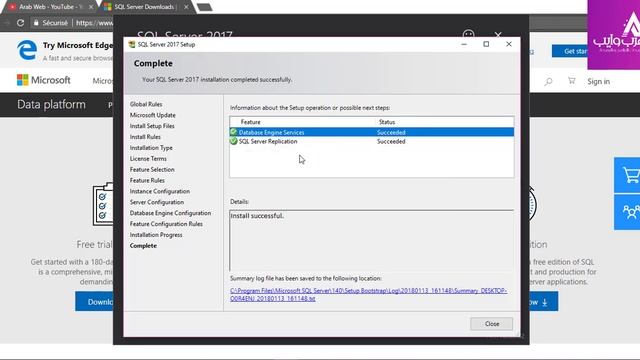The image size is (640, 360).
Task: Click the Feature column header
Action: (x=250, y=122)
